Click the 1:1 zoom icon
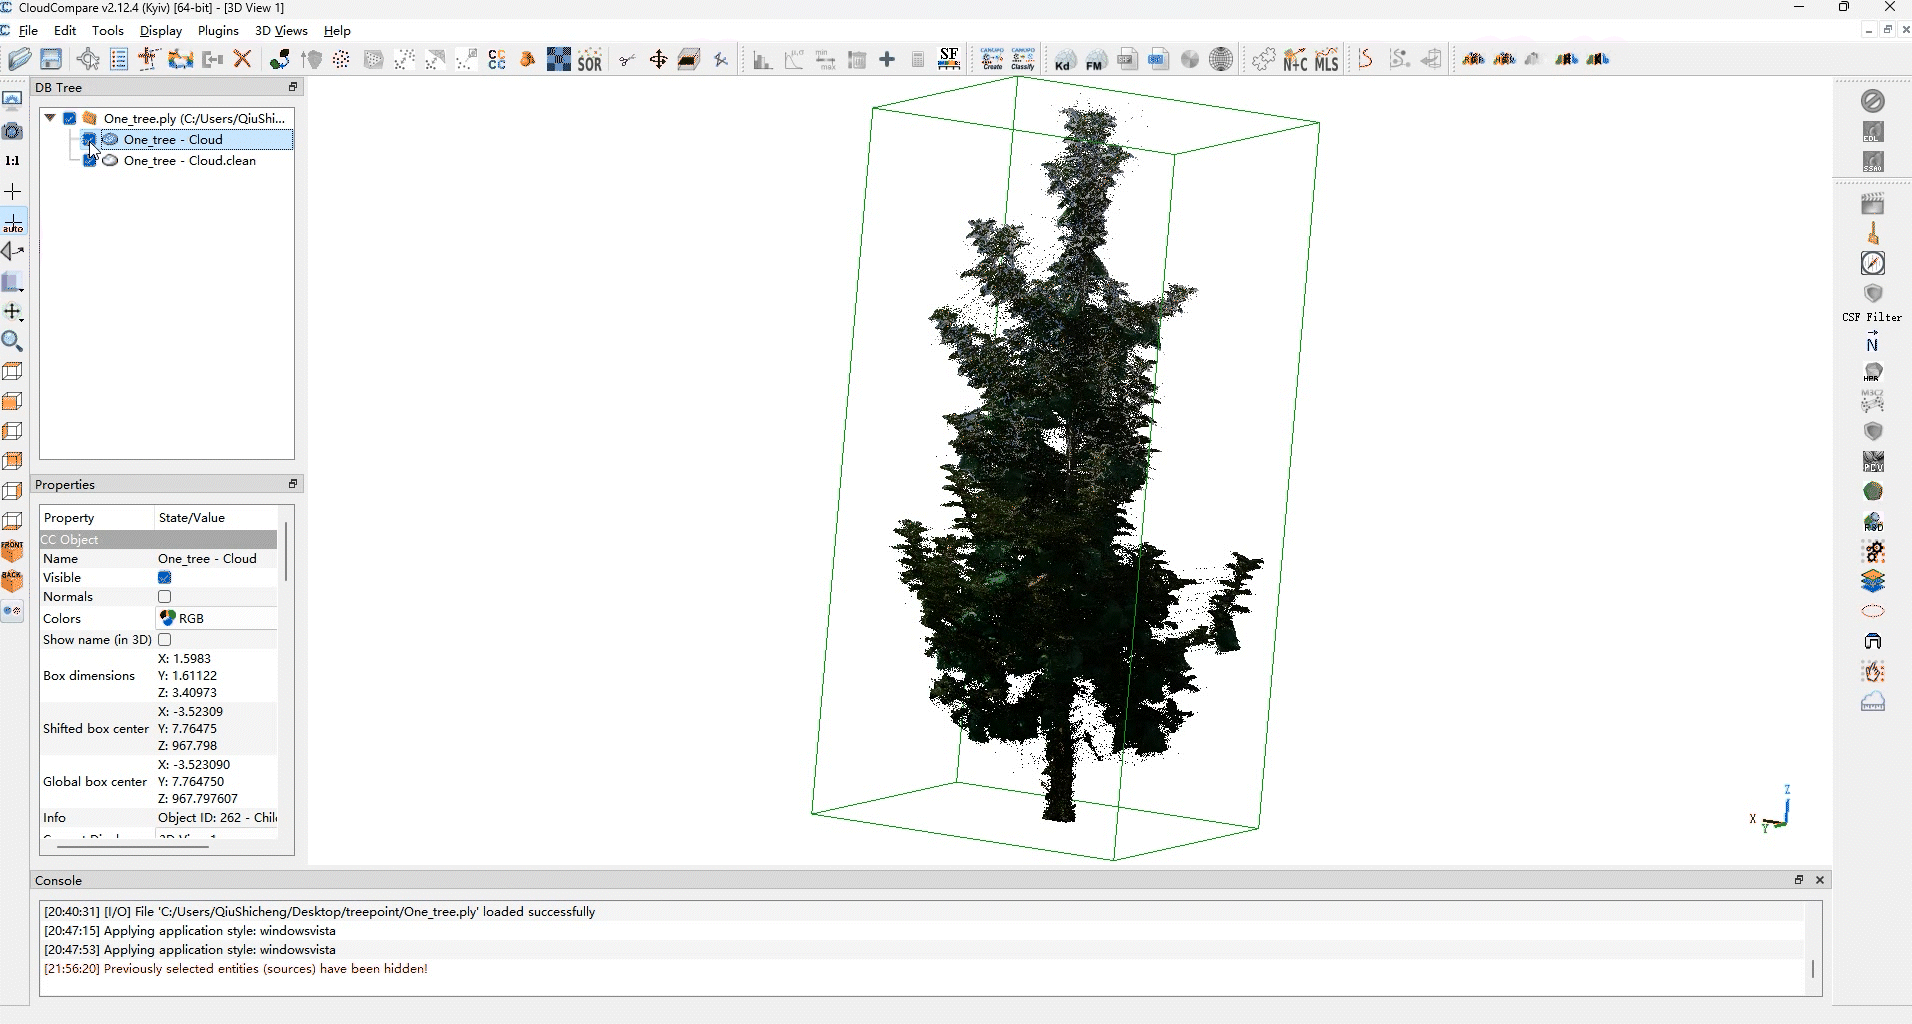Image resolution: width=1912 pixels, height=1024 pixels. pos(12,160)
